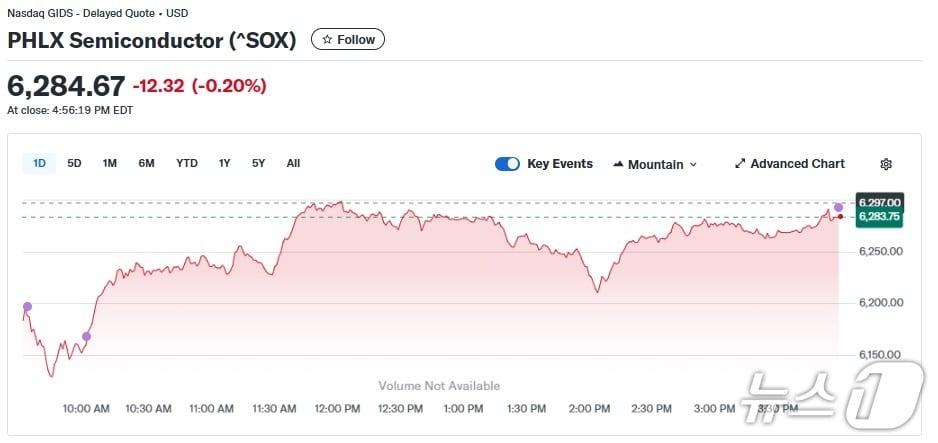
Task: Select the 1Y range tab
Action: click(x=225, y=163)
